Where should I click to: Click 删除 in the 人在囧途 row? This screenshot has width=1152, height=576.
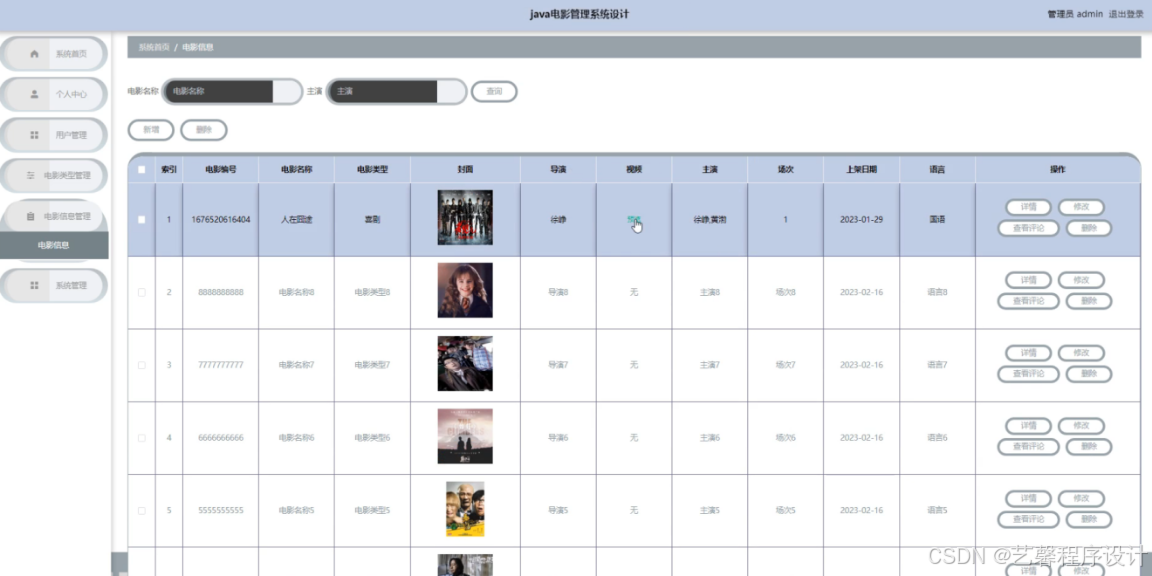click(x=1088, y=228)
